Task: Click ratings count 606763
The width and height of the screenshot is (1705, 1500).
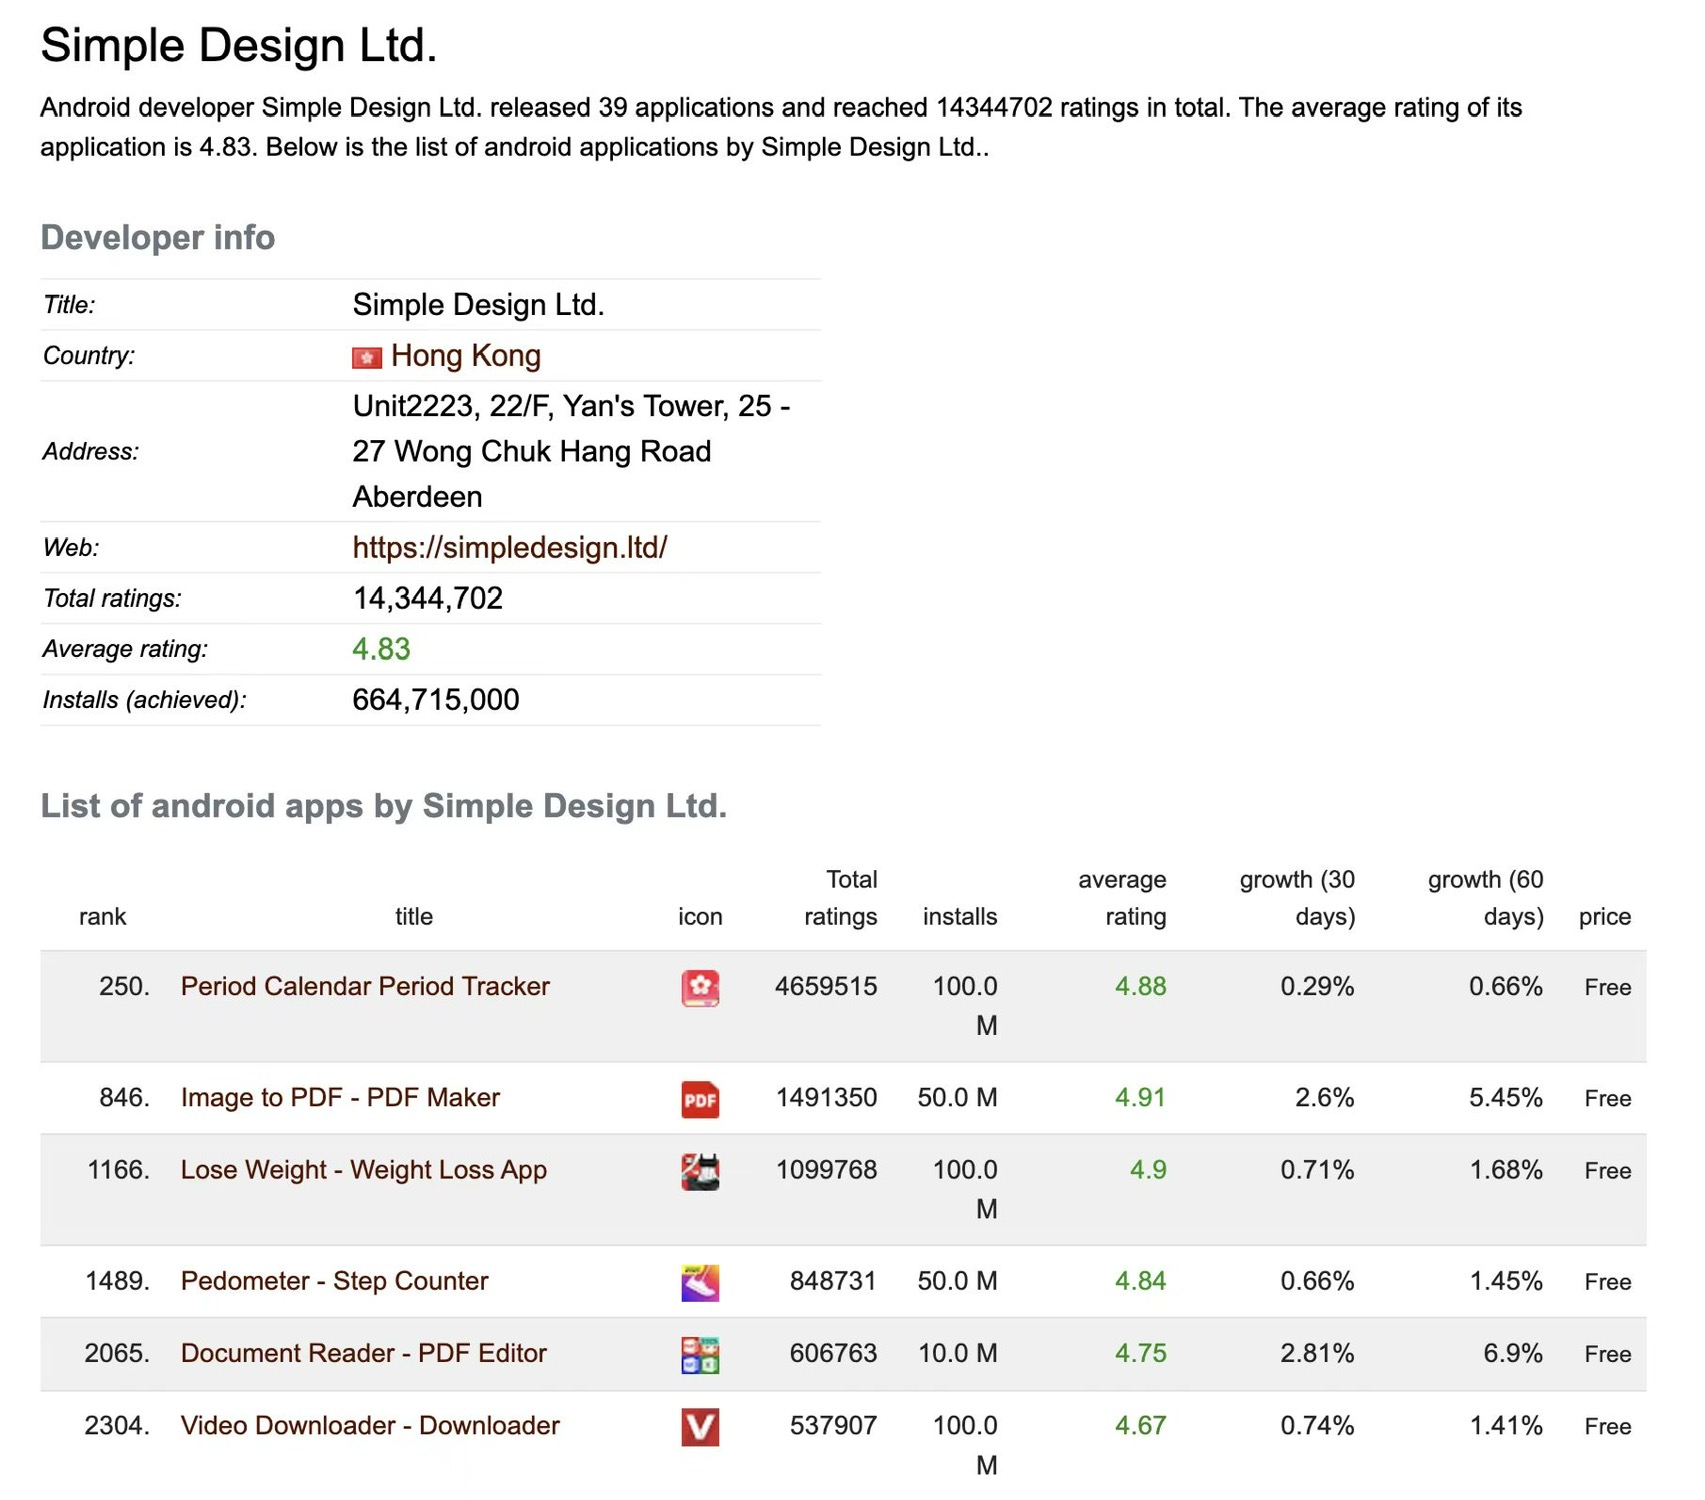Action: click(833, 1353)
